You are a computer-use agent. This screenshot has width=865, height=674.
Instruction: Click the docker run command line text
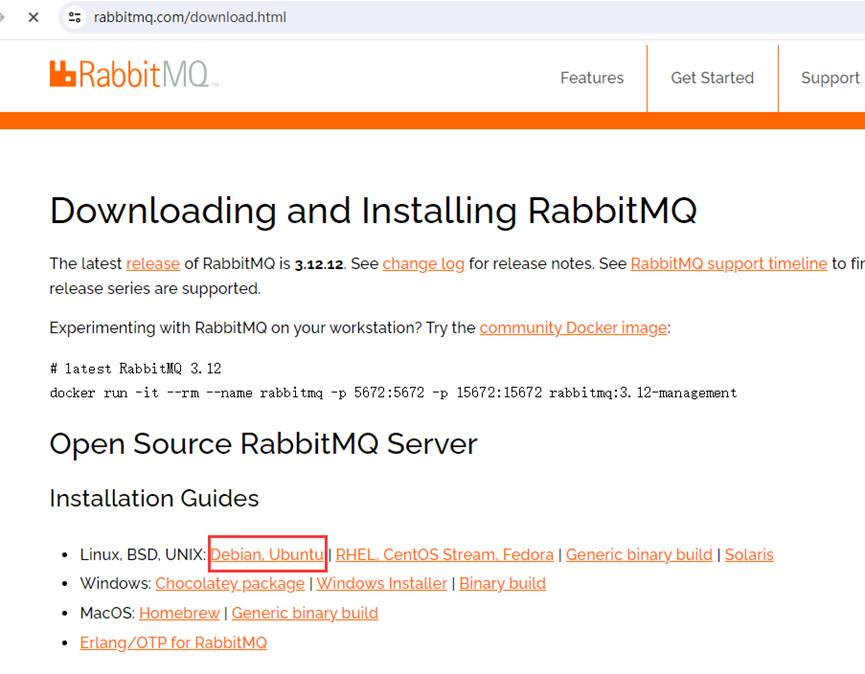393,393
